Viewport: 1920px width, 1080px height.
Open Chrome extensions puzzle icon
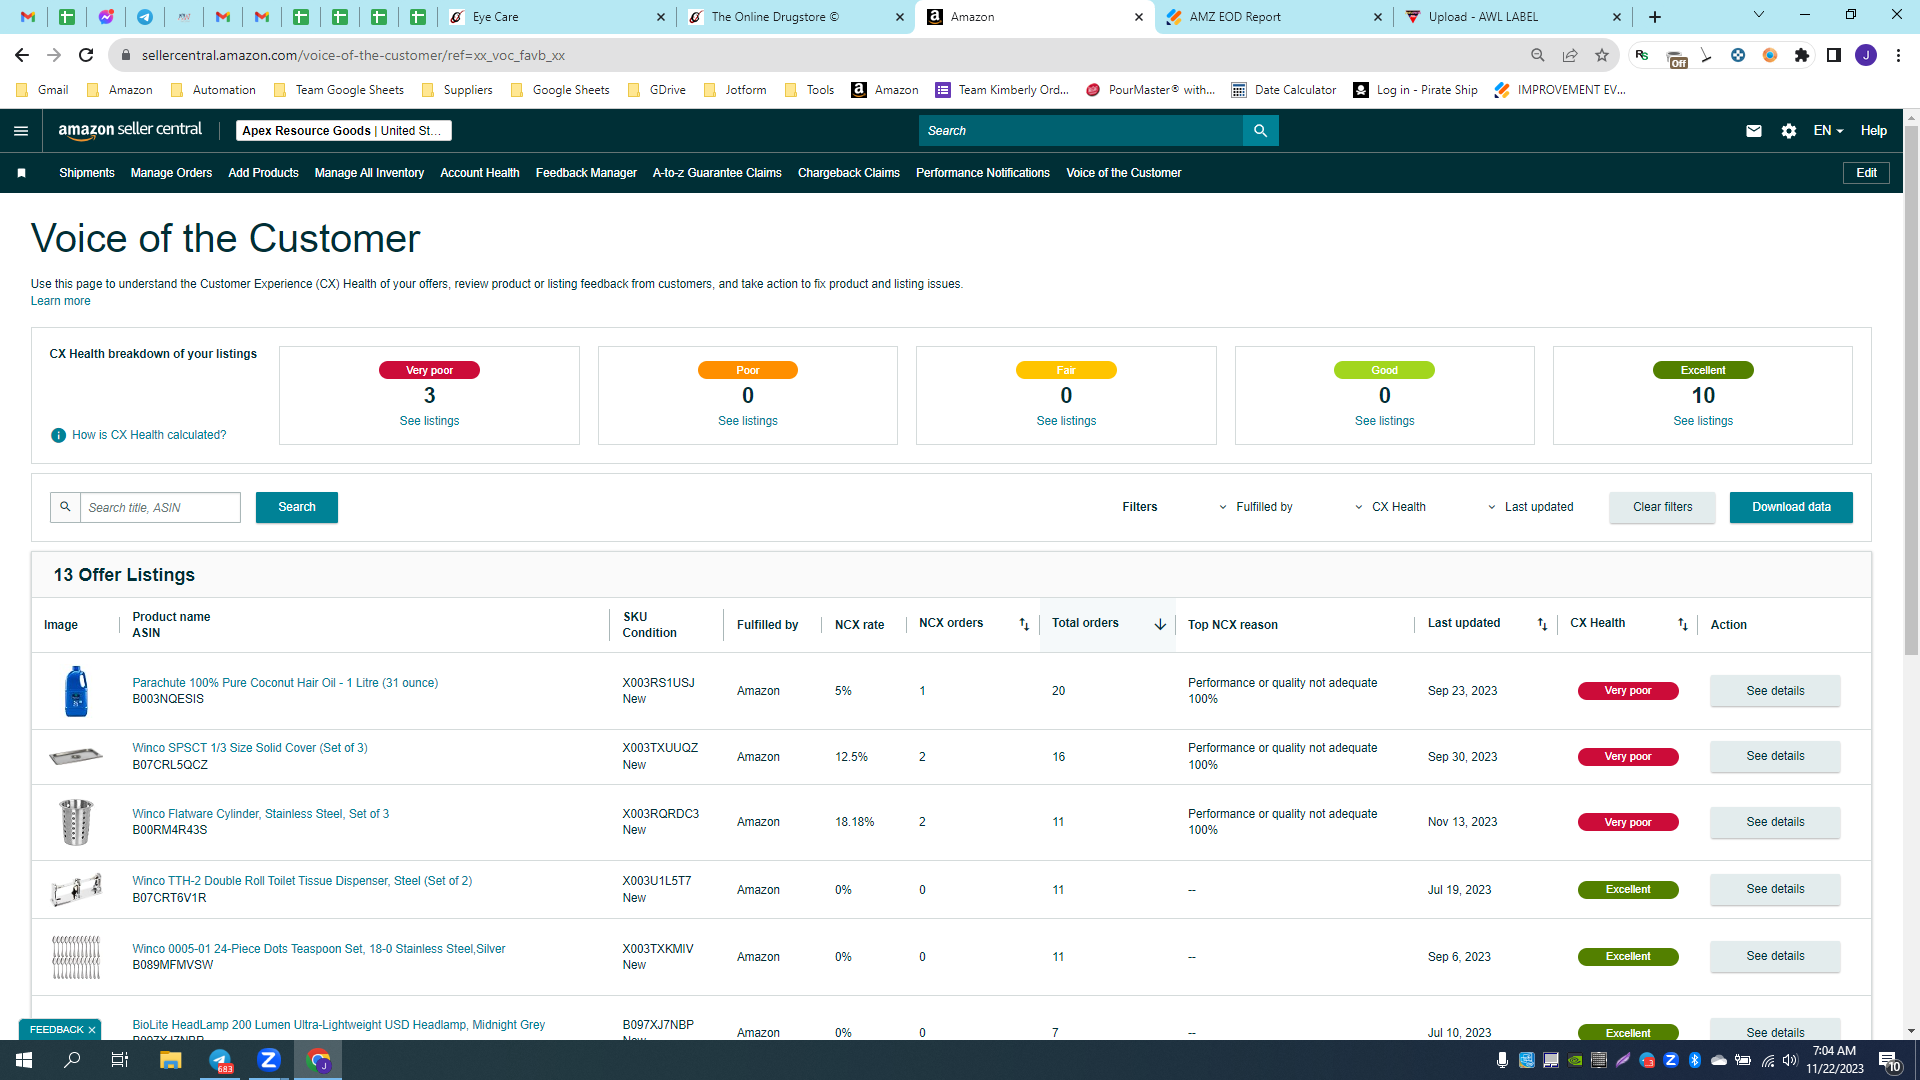click(1802, 55)
